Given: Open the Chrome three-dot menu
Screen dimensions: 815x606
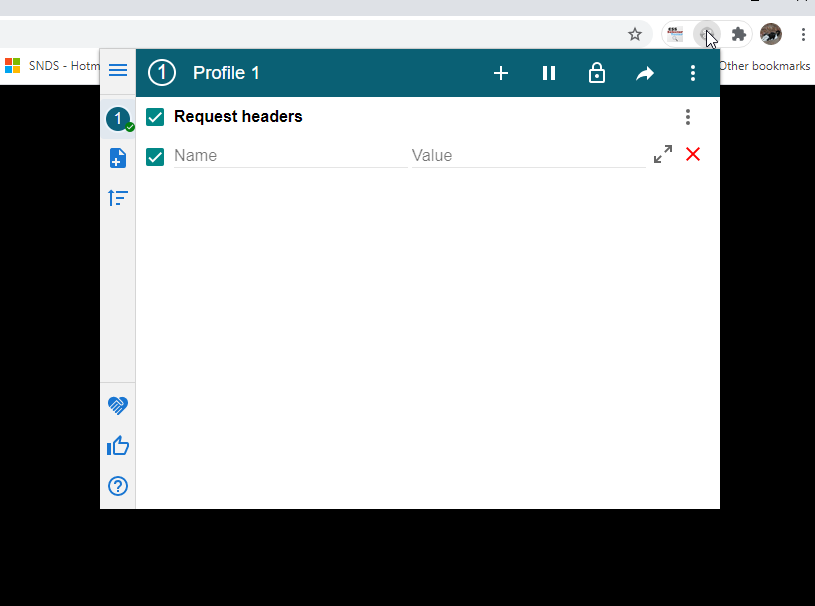Looking at the screenshot, I should [x=803, y=34].
